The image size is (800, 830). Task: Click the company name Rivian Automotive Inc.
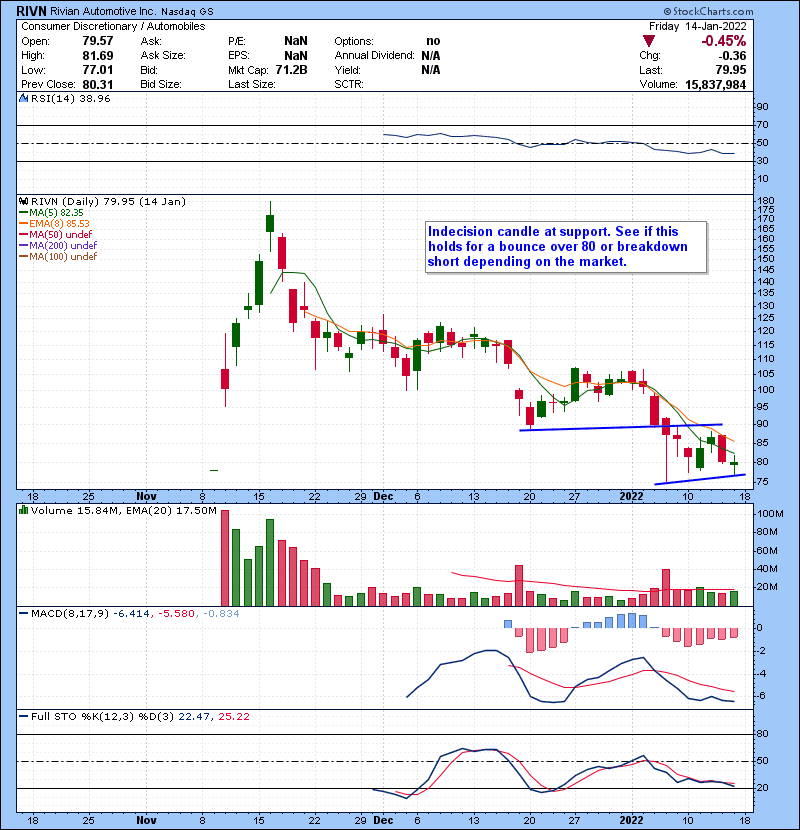click(x=103, y=11)
